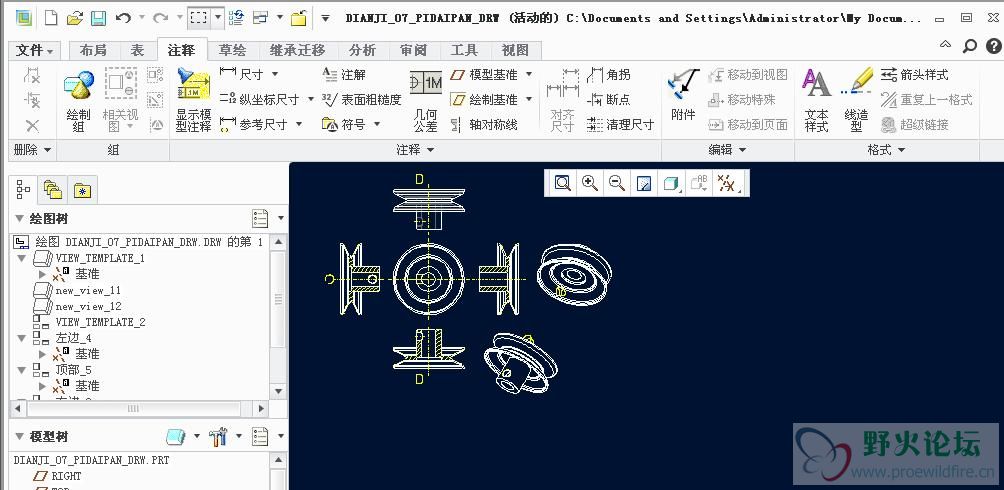Switch to the 分析 analysis tab
The height and width of the screenshot is (490, 1004).
[362, 50]
